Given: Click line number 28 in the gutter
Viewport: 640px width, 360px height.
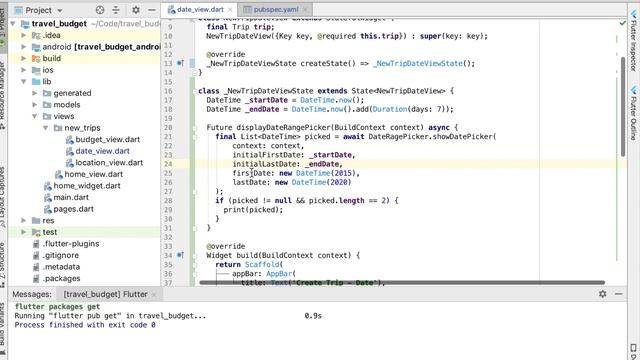Looking at the screenshot, I should click(x=168, y=201).
